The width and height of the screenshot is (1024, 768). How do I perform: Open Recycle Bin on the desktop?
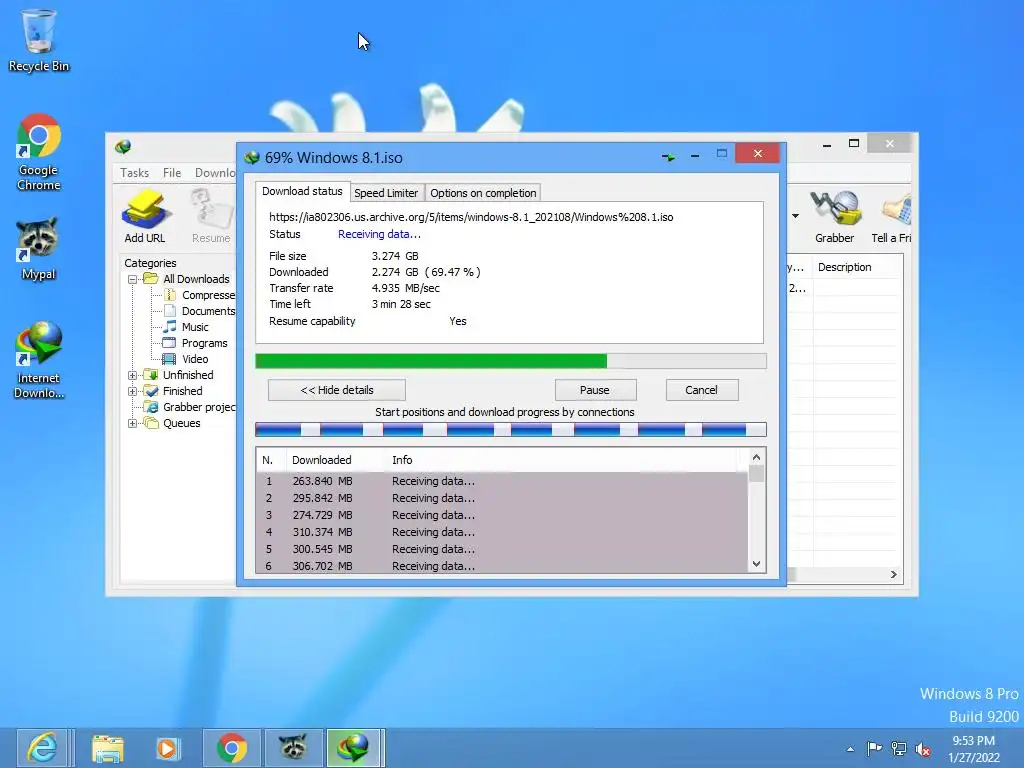coord(39,40)
